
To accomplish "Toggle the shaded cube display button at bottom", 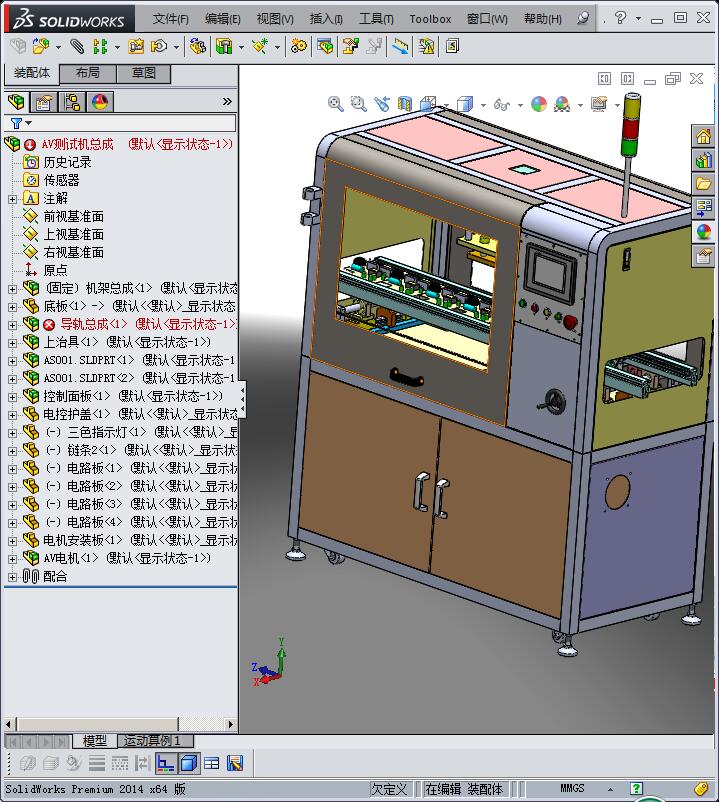I will (189, 764).
